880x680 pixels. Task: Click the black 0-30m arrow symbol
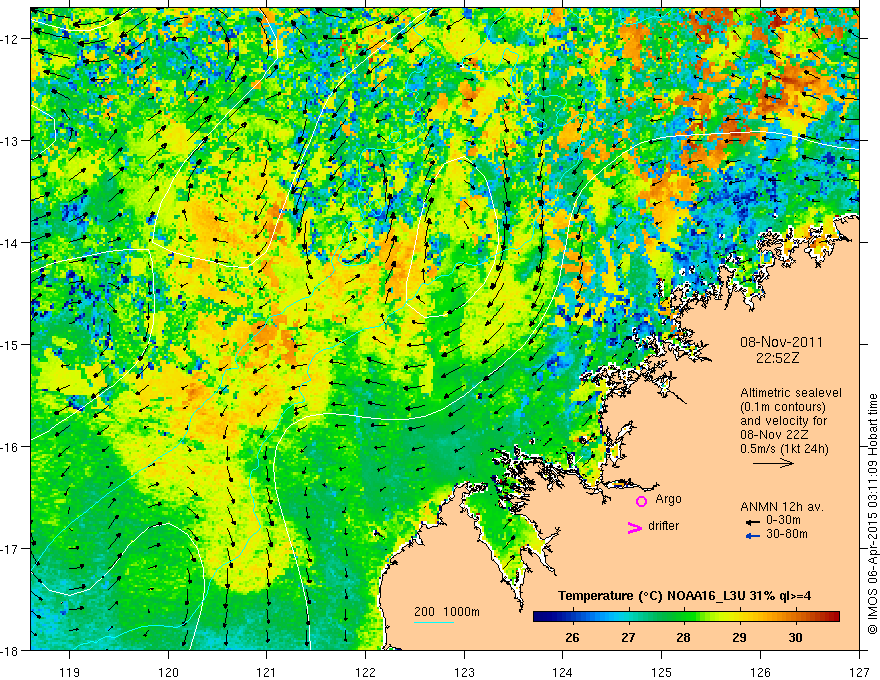point(753,522)
